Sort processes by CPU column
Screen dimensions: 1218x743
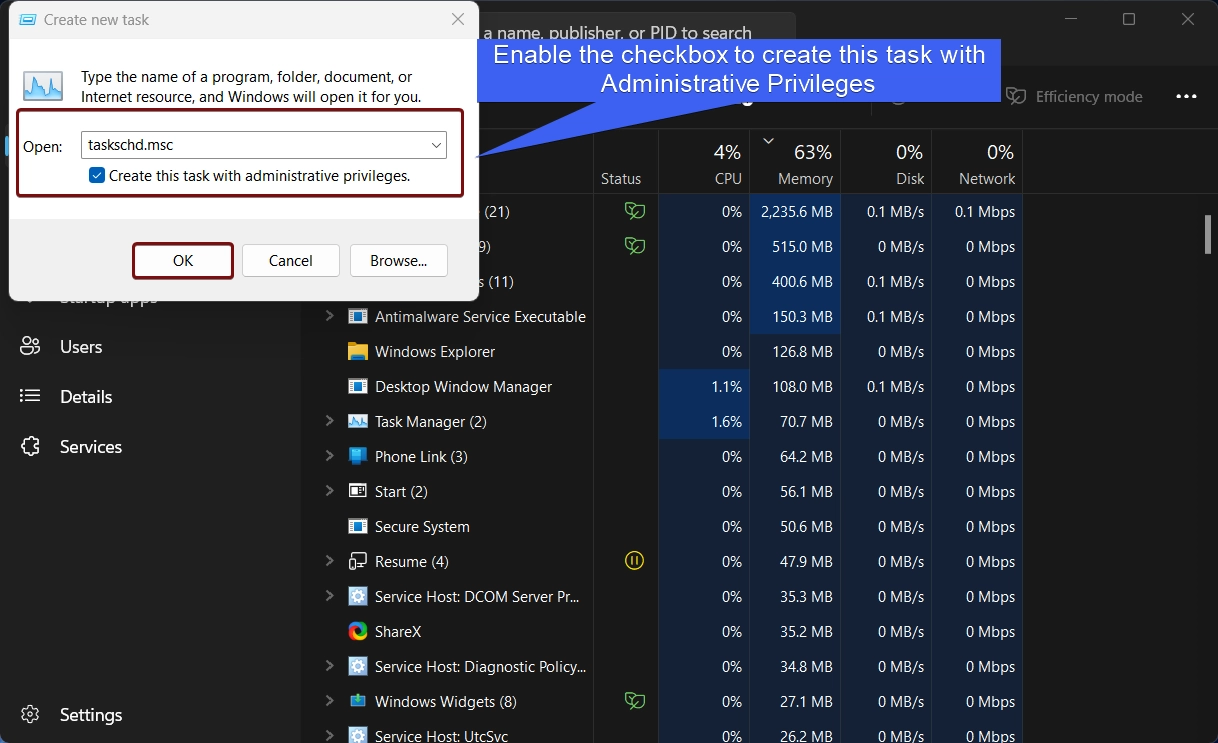(x=704, y=162)
